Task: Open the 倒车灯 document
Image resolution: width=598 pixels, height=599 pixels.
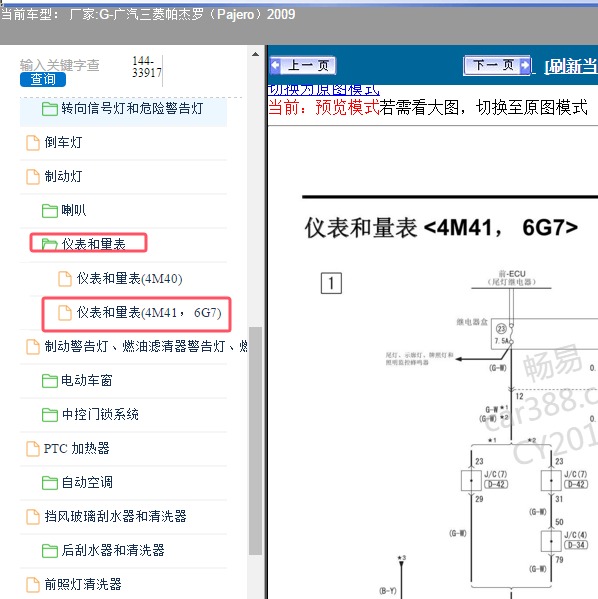Action: click(x=63, y=142)
